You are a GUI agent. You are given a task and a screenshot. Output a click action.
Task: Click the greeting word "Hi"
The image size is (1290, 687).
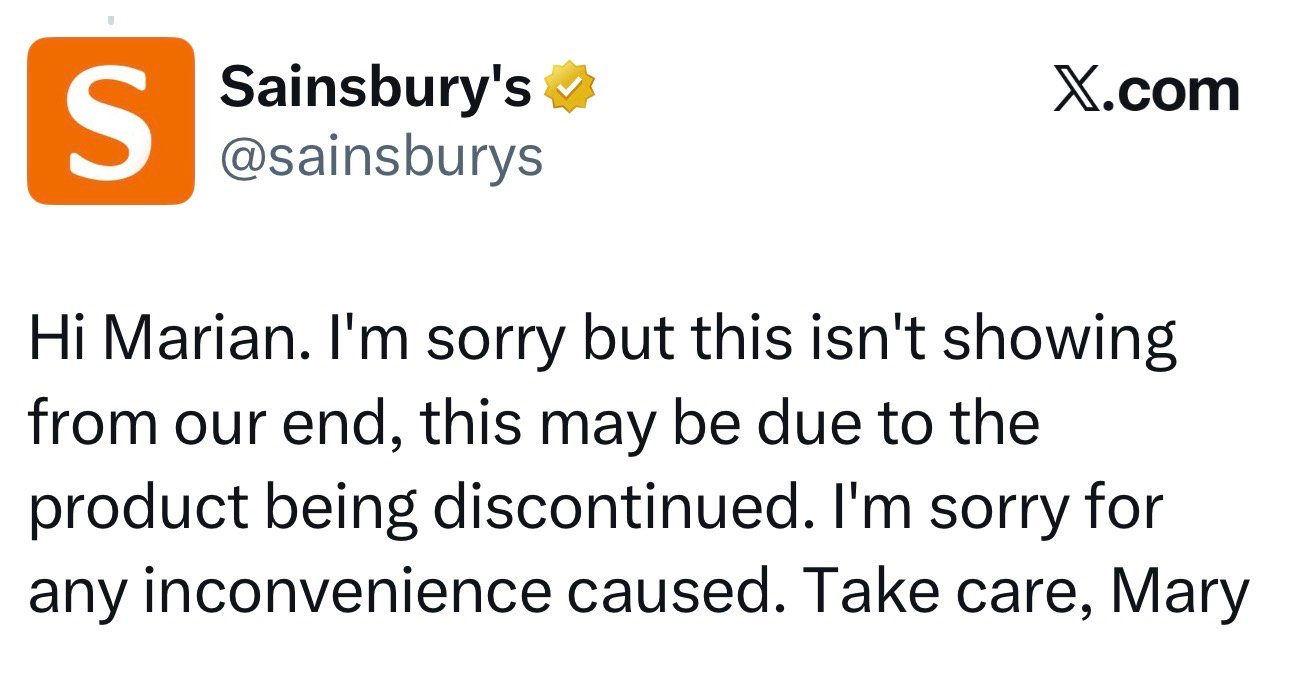click(x=57, y=341)
